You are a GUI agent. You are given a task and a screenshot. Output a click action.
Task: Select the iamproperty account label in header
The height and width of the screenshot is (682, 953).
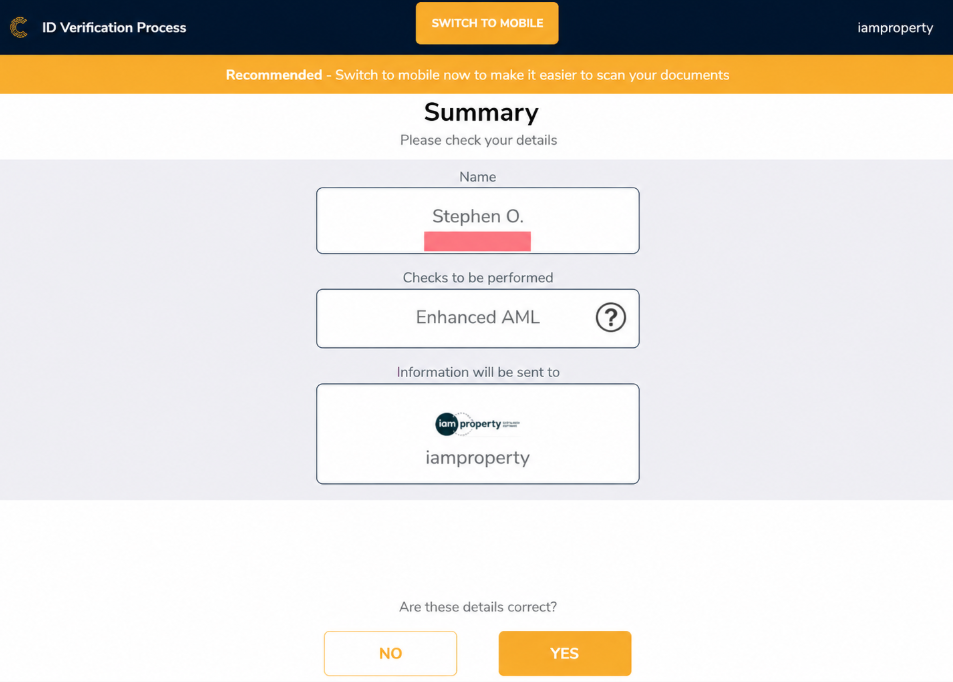(x=895, y=27)
